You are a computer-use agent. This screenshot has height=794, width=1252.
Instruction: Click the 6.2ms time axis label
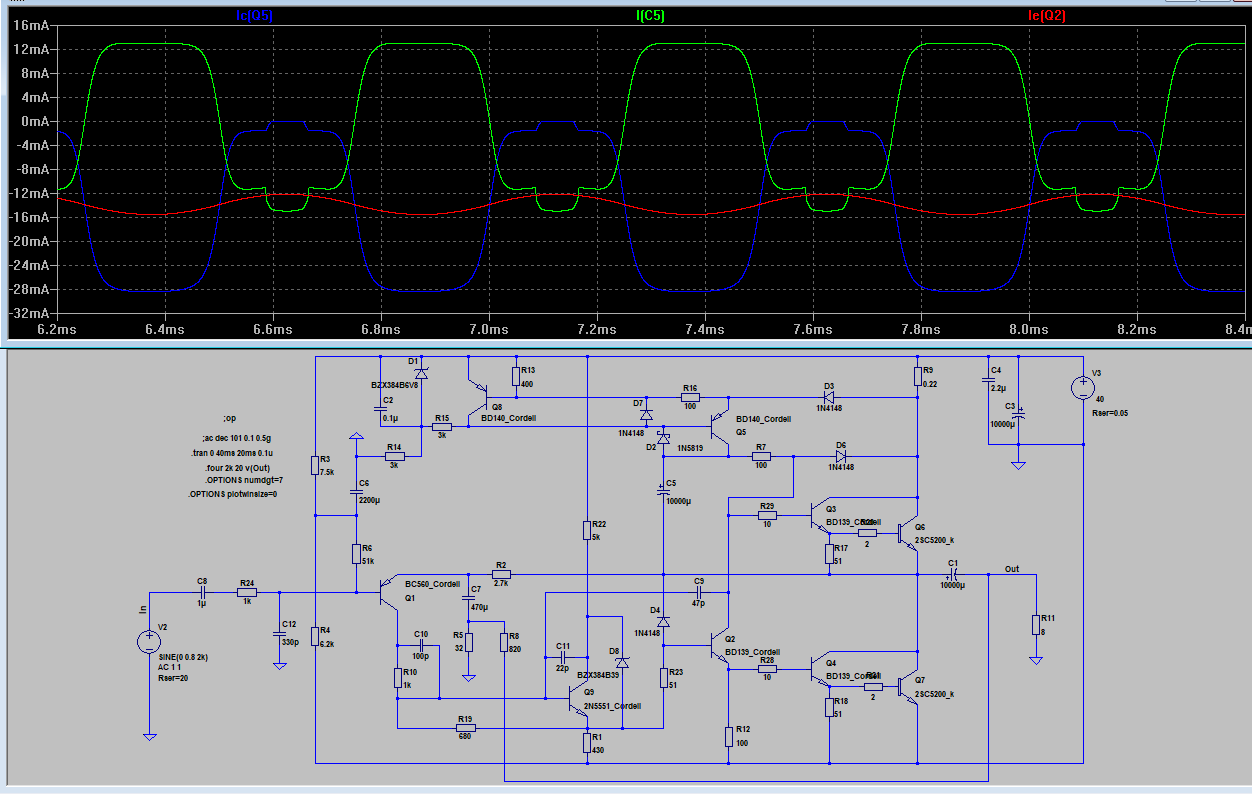click(55, 329)
